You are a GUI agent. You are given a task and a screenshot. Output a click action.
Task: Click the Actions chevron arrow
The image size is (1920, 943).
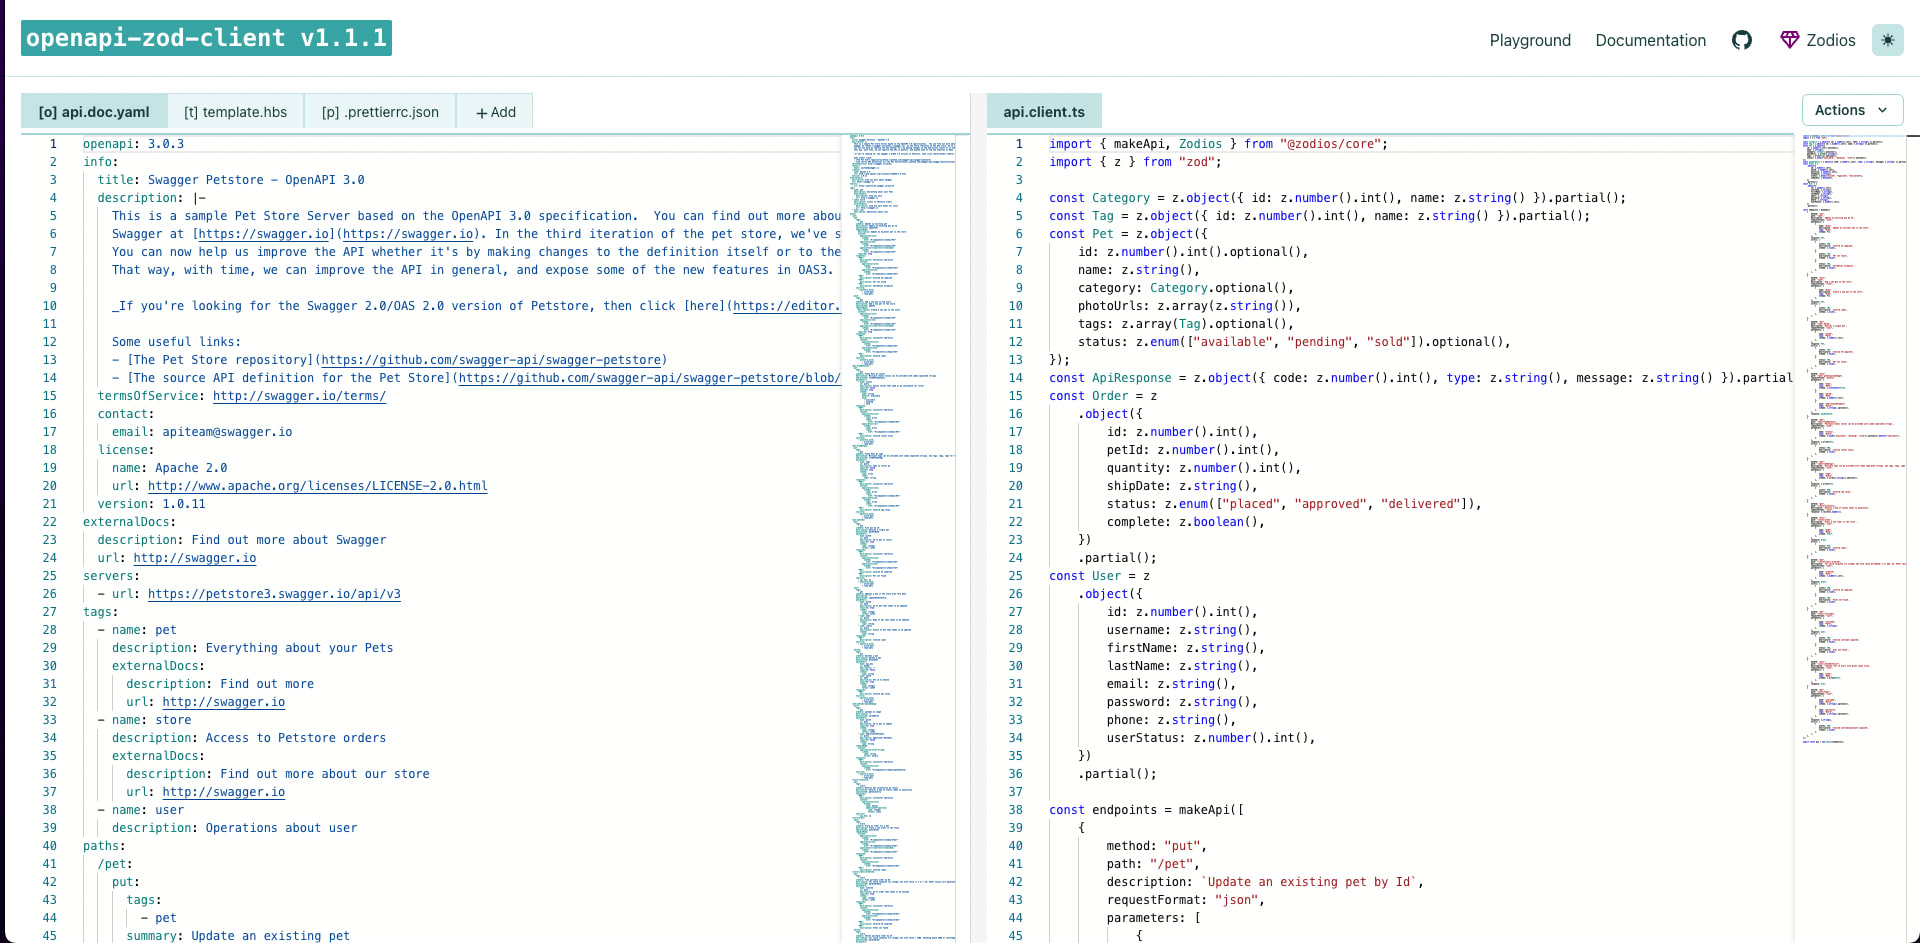[x=1884, y=110]
